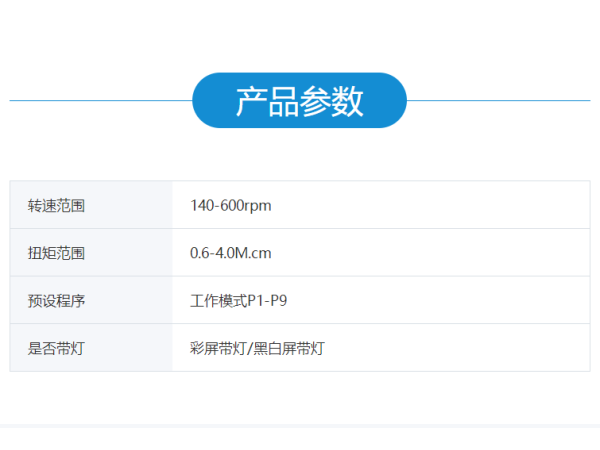Click the 600 number in speed range
Screen dimensions: 600x450
[231, 206]
